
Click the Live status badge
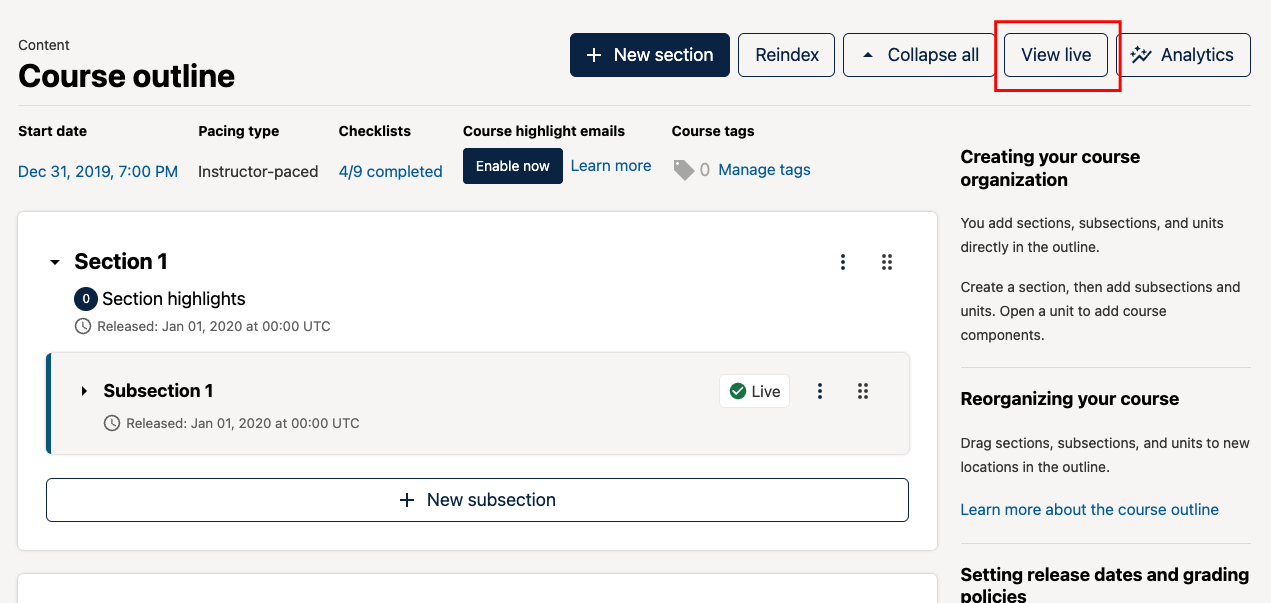pyautogui.click(x=755, y=391)
